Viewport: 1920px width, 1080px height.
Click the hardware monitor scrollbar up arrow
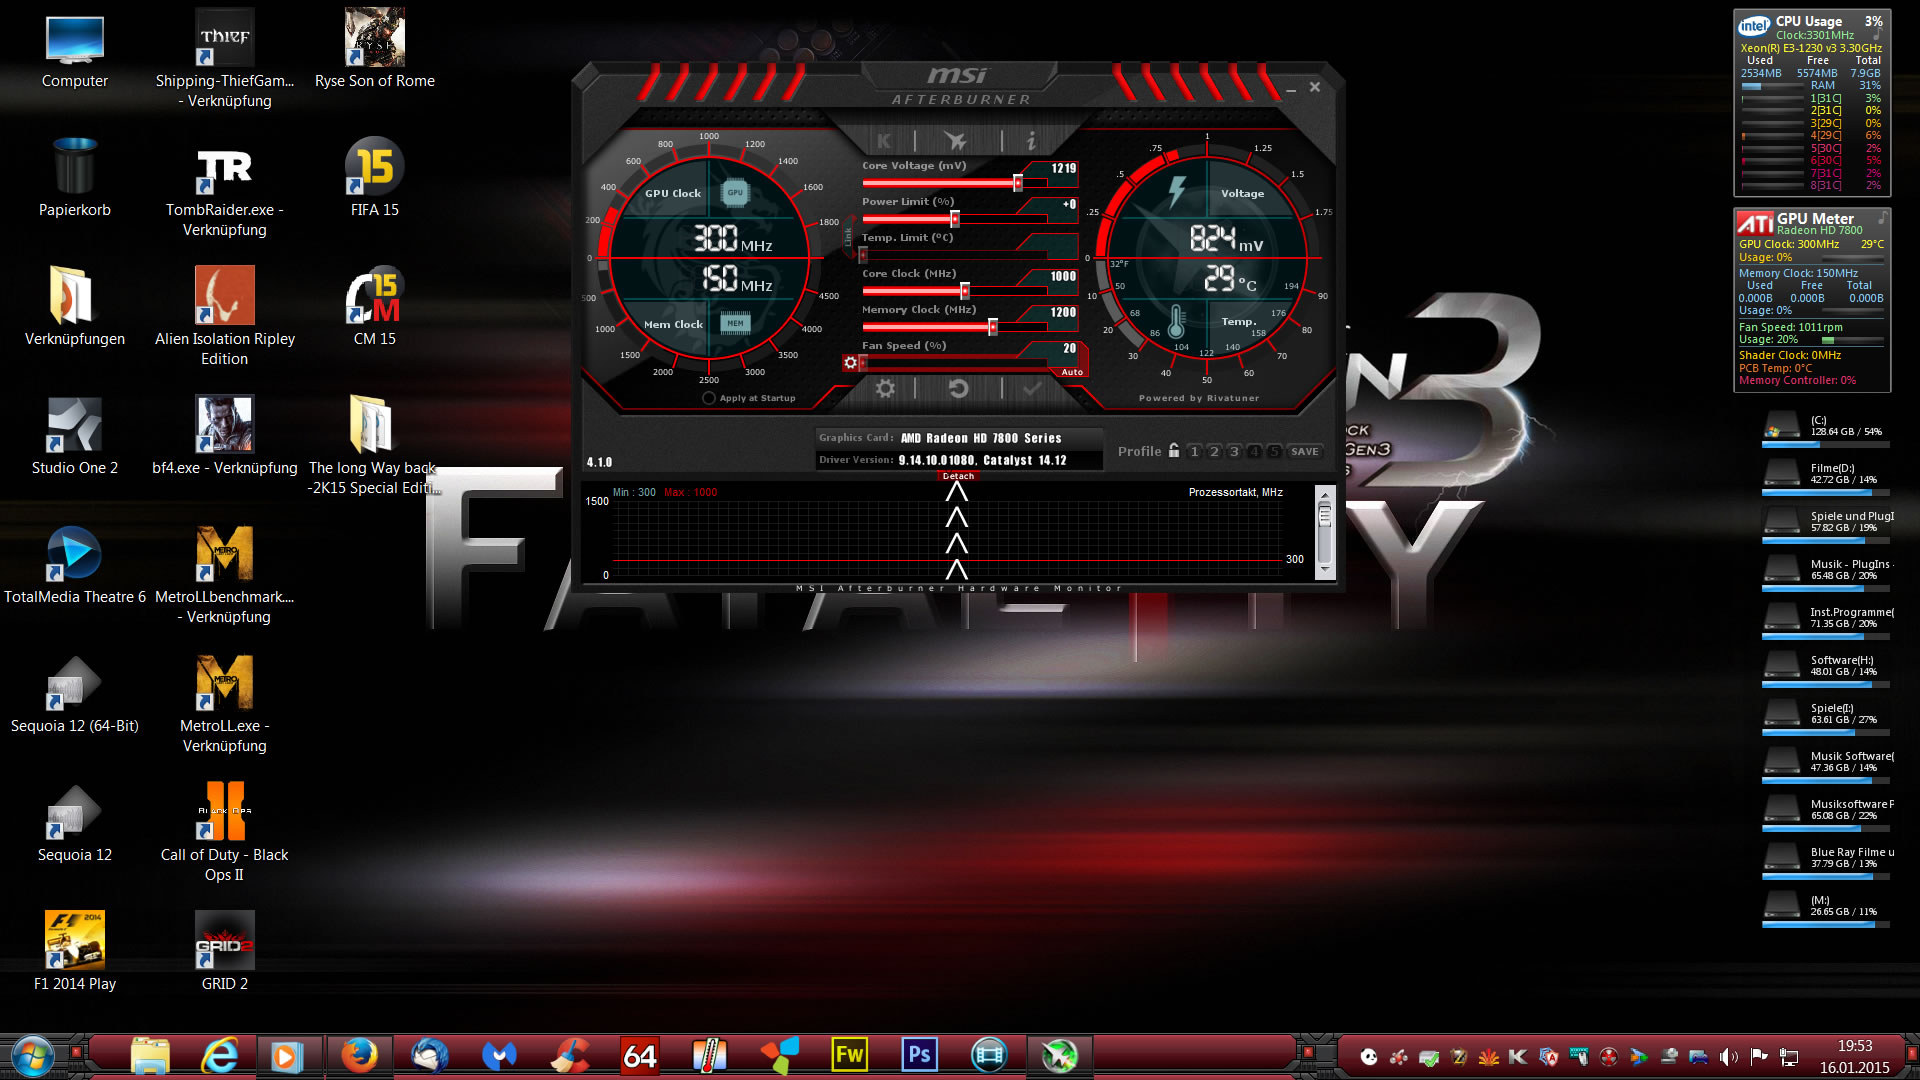tap(1325, 495)
